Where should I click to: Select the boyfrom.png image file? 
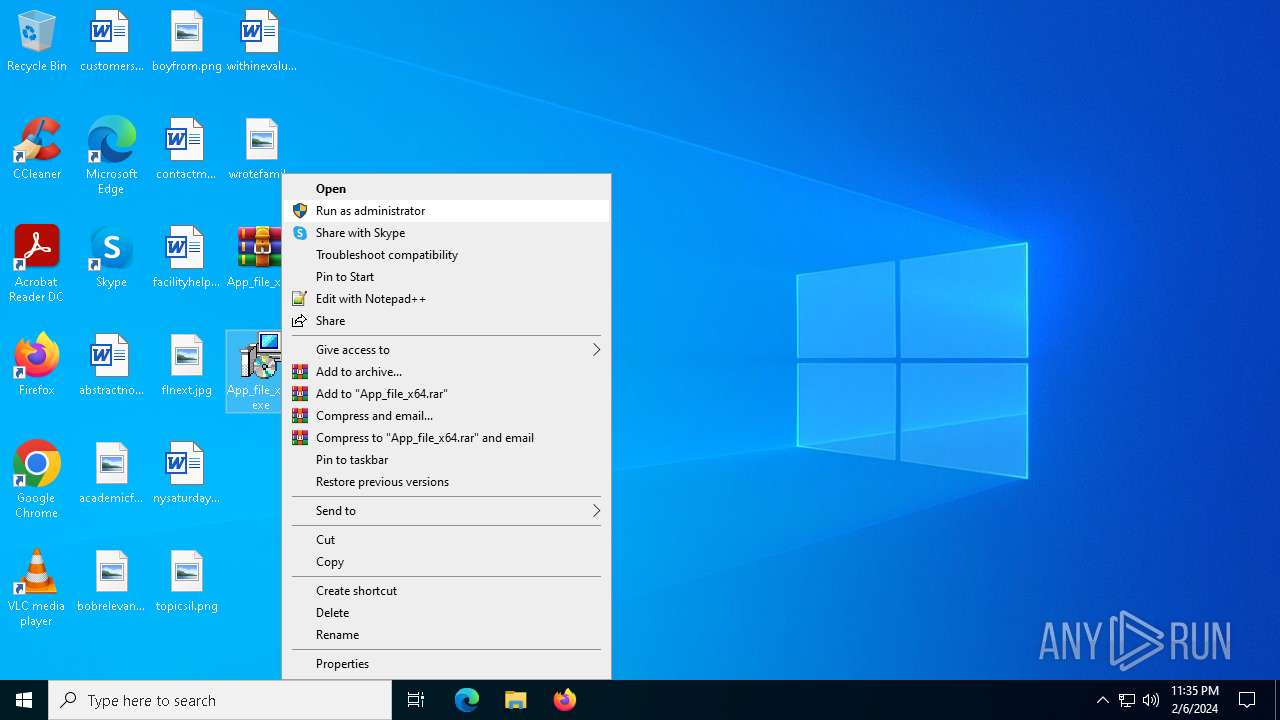tap(186, 41)
